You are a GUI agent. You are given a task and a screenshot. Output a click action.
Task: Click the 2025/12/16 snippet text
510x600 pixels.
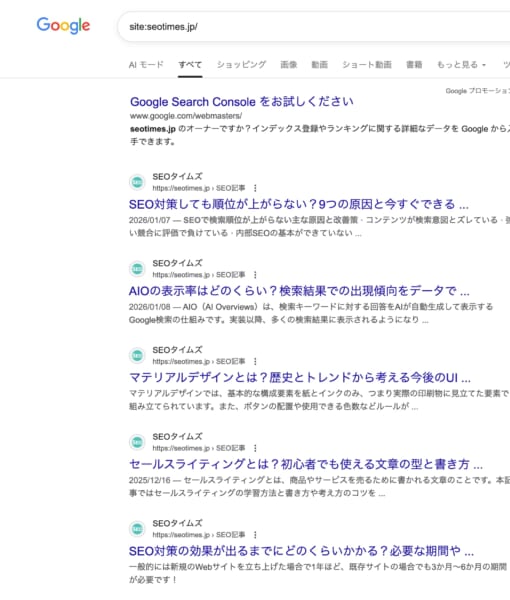point(319,486)
